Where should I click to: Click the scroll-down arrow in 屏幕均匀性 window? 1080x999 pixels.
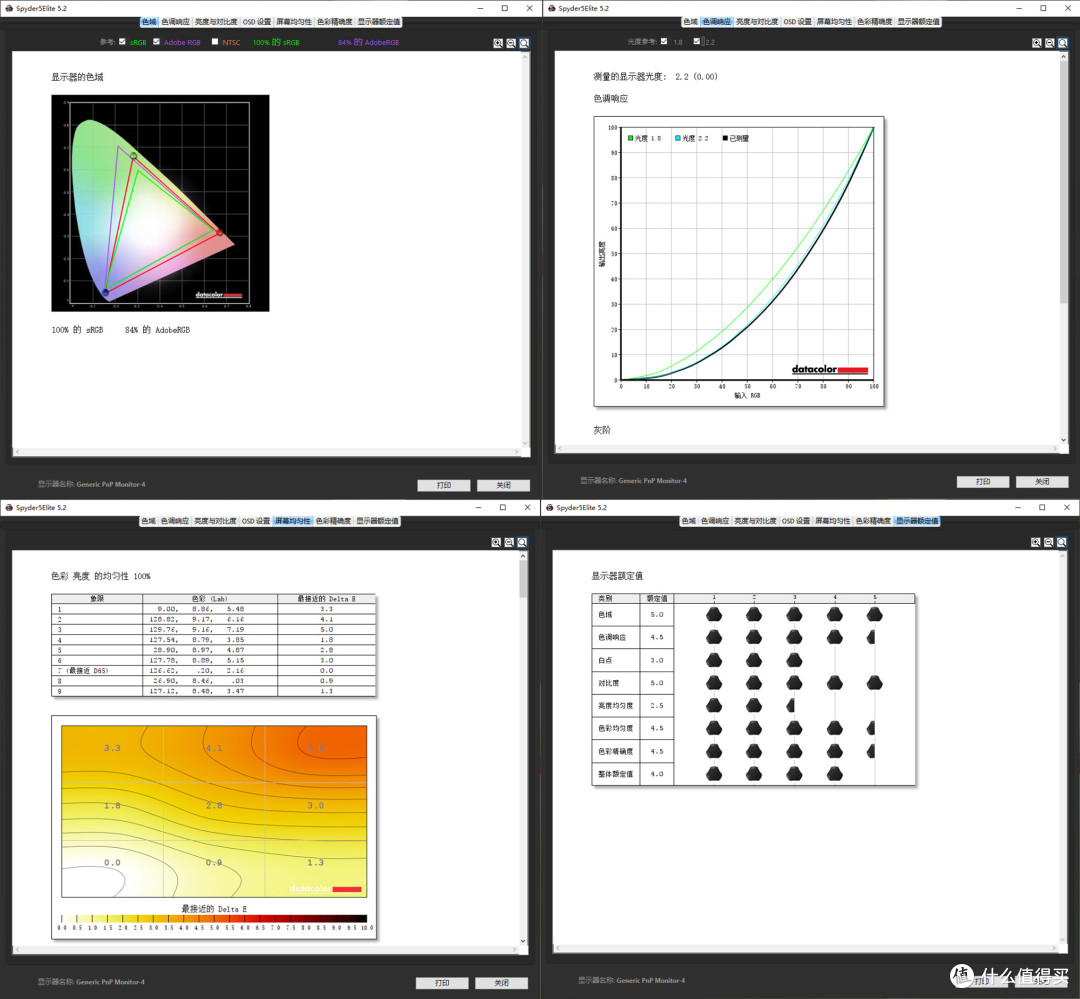click(523, 940)
